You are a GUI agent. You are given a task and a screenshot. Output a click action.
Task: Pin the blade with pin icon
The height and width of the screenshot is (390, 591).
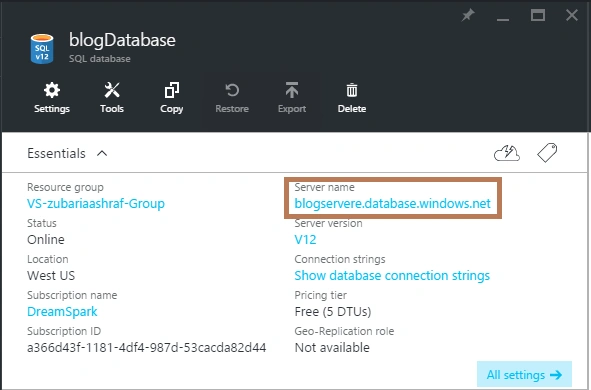468,15
